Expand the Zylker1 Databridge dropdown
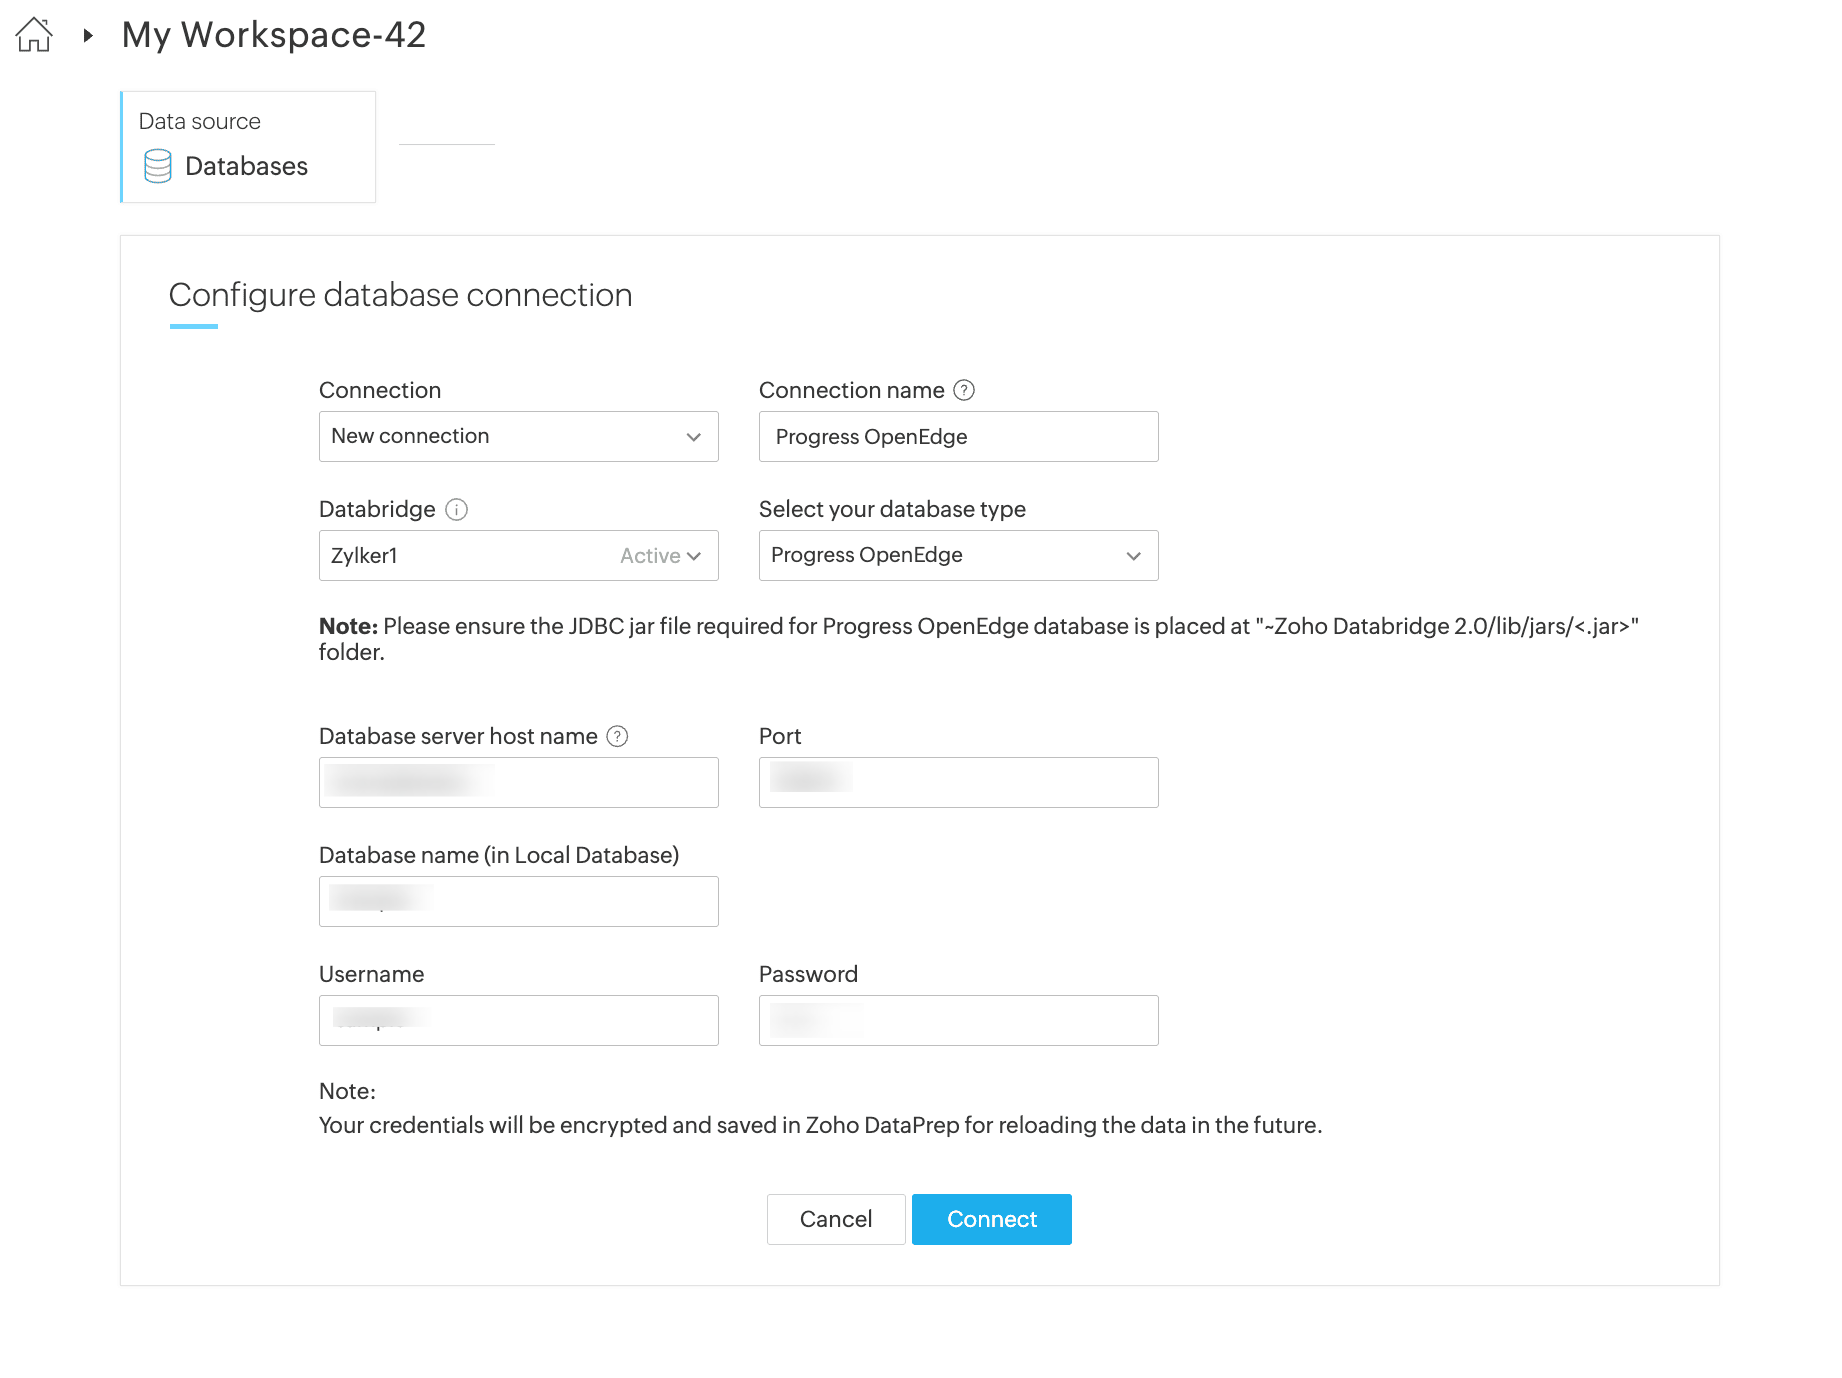The height and width of the screenshot is (1378, 1842). (x=518, y=556)
